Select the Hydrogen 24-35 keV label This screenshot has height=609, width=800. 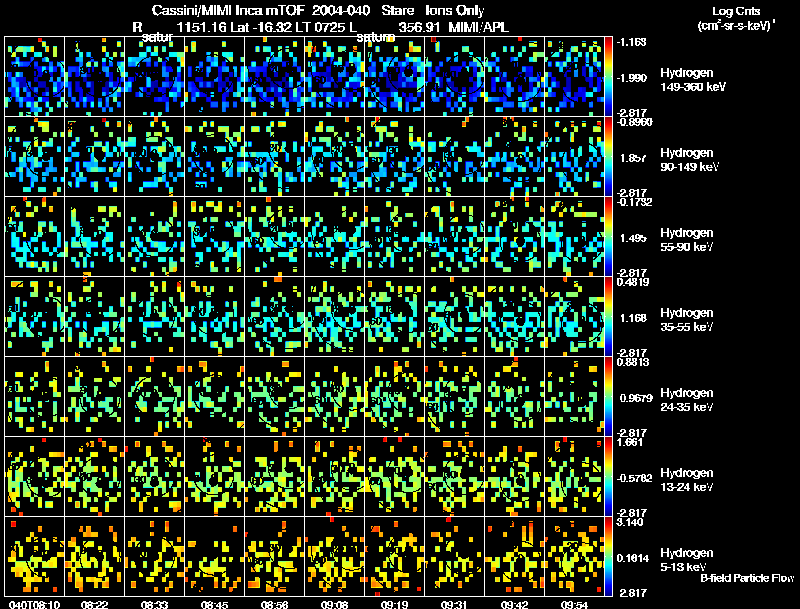687,399
